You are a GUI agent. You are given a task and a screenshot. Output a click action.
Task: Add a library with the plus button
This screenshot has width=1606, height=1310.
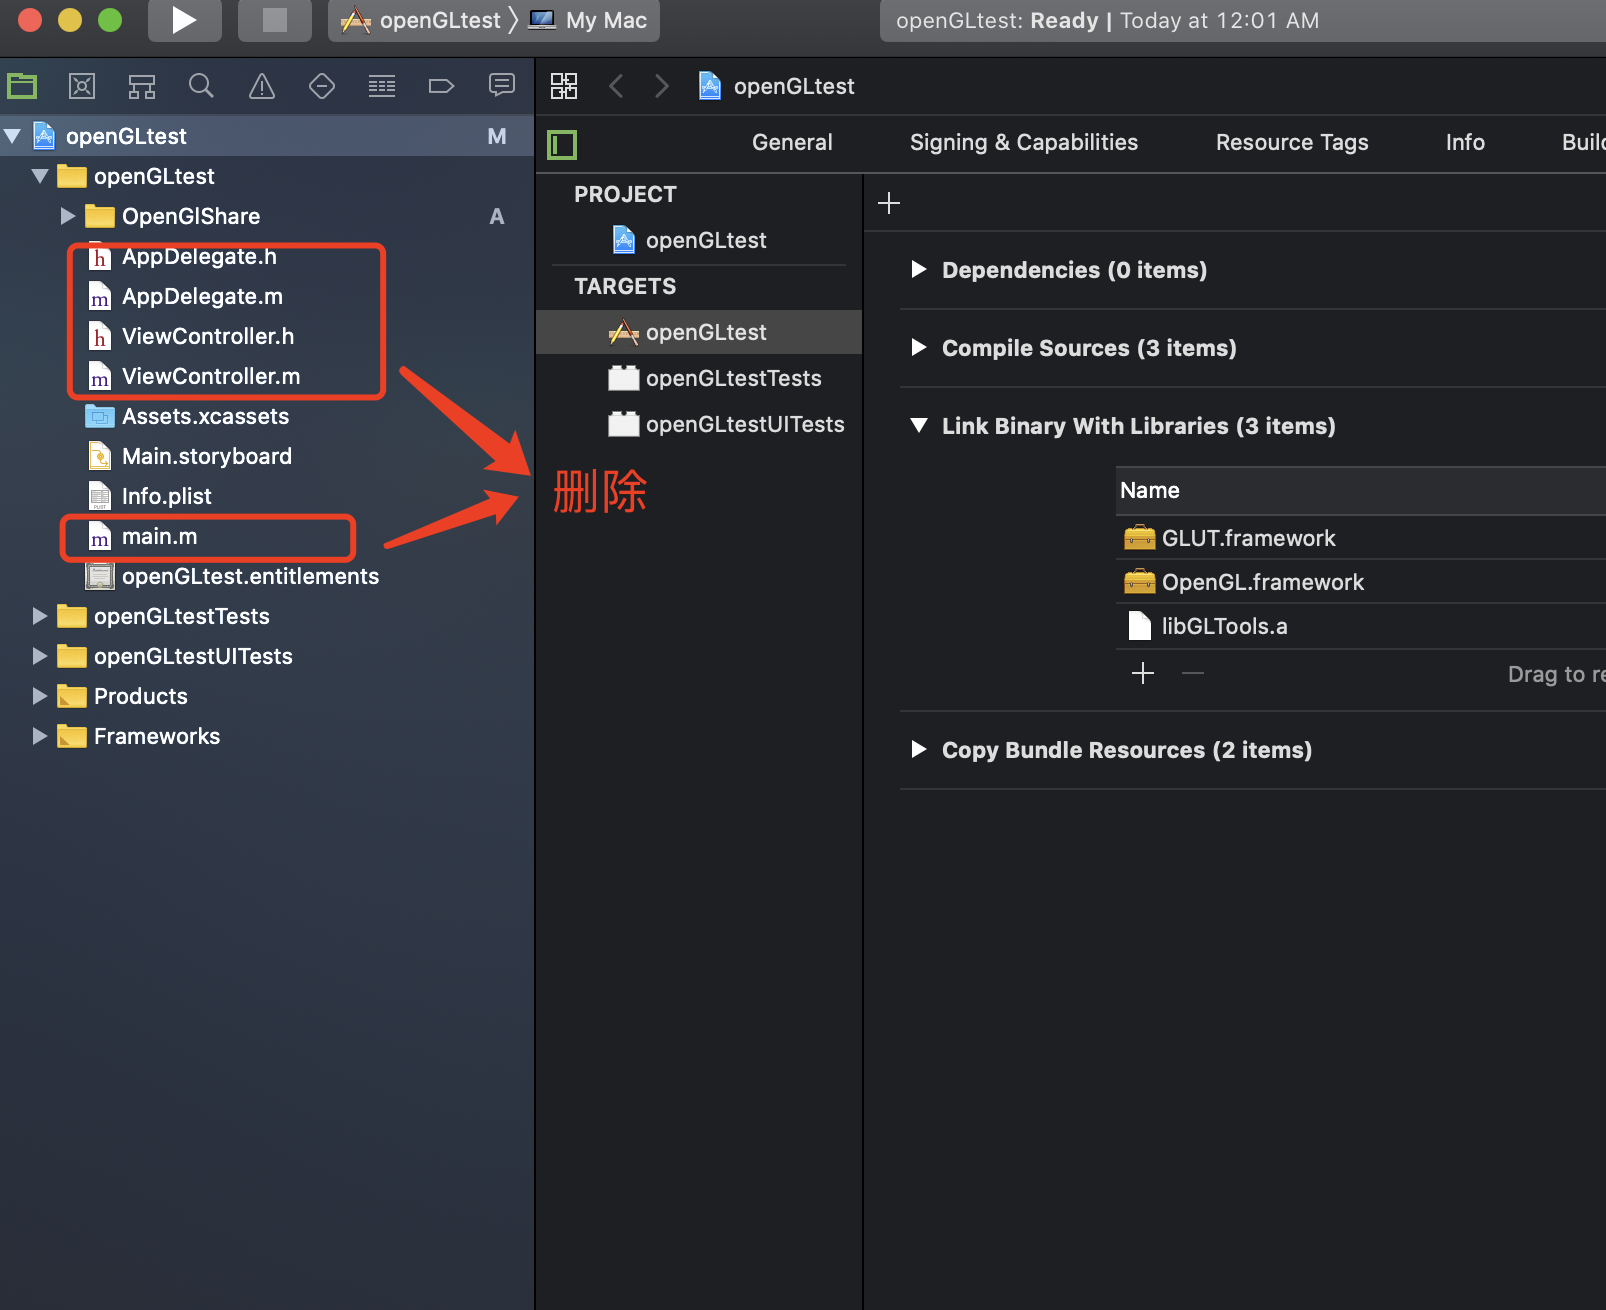click(1143, 673)
